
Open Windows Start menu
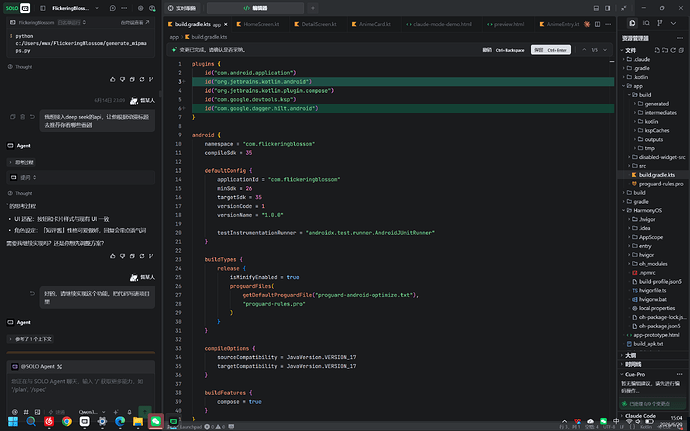coord(13,422)
